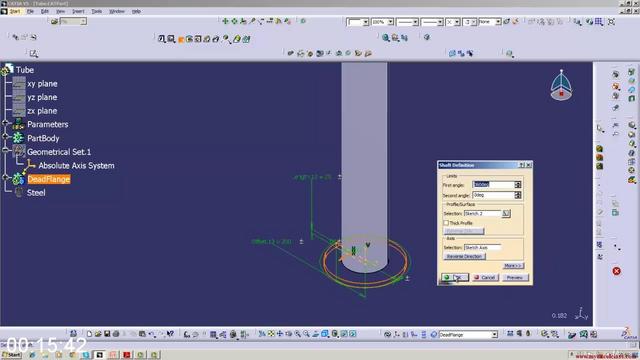The image size is (640, 360).
Task: Activate Fly mode icon in View toolbar
Action: click(x=262, y=334)
